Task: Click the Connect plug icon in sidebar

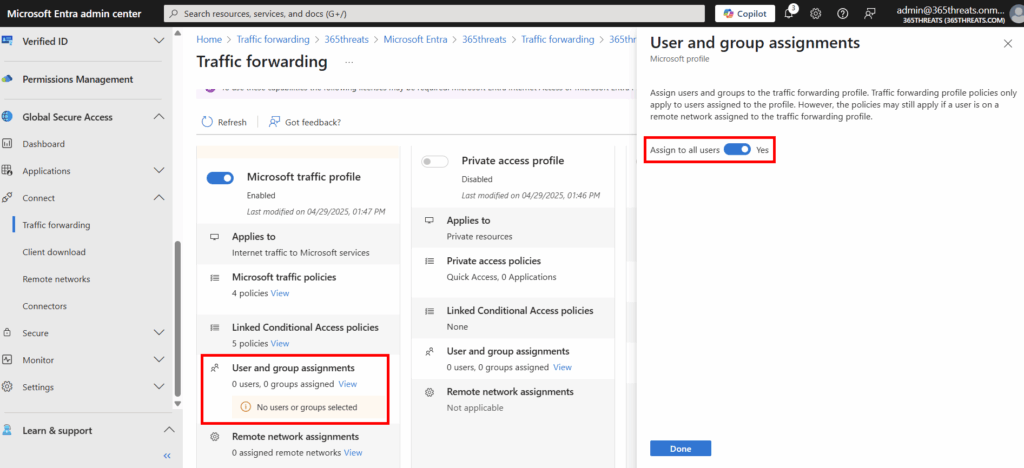Action: [7, 197]
